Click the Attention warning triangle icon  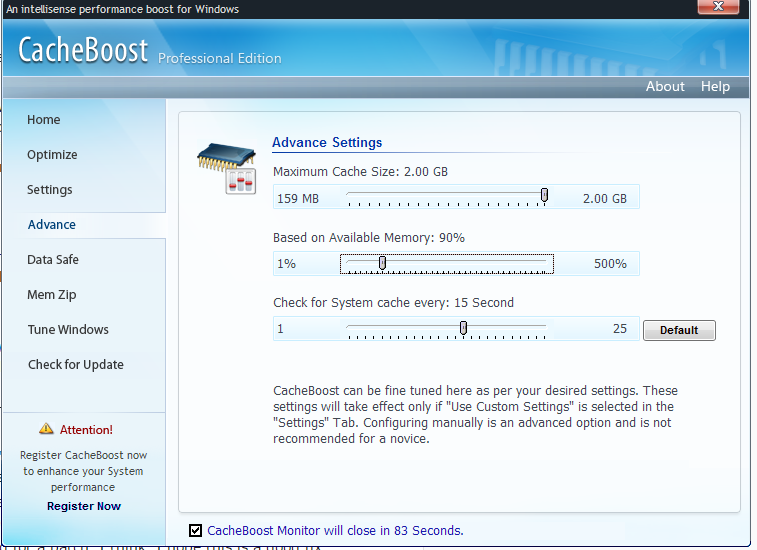(x=46, y=429)
